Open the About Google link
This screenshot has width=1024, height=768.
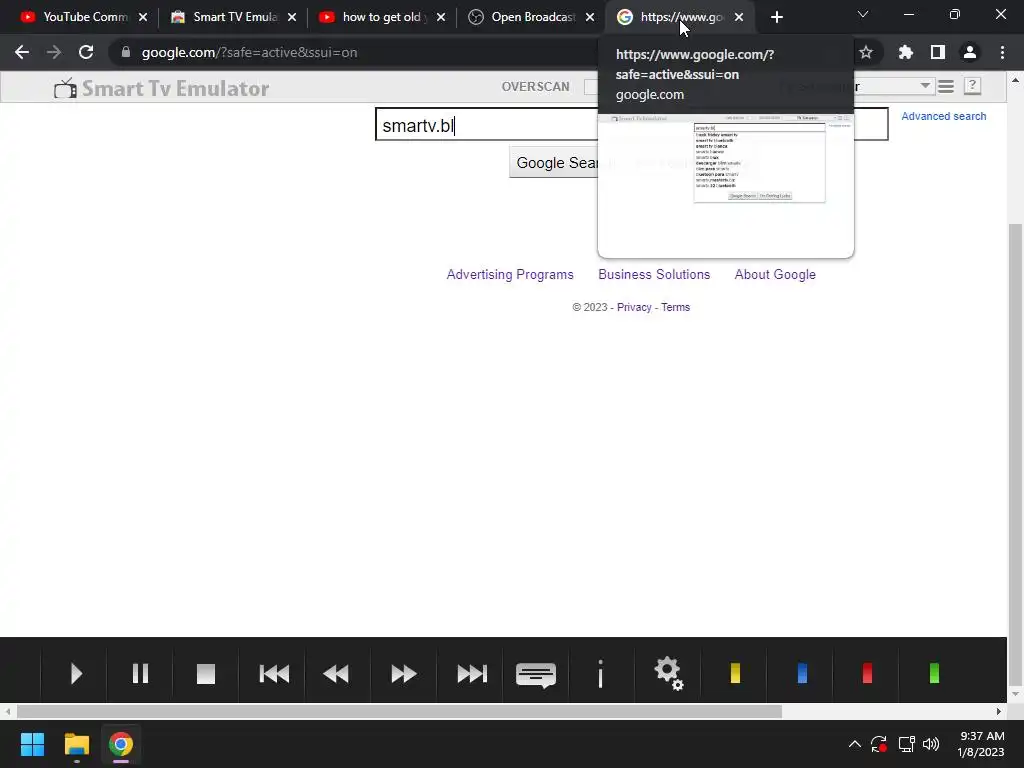775,274
